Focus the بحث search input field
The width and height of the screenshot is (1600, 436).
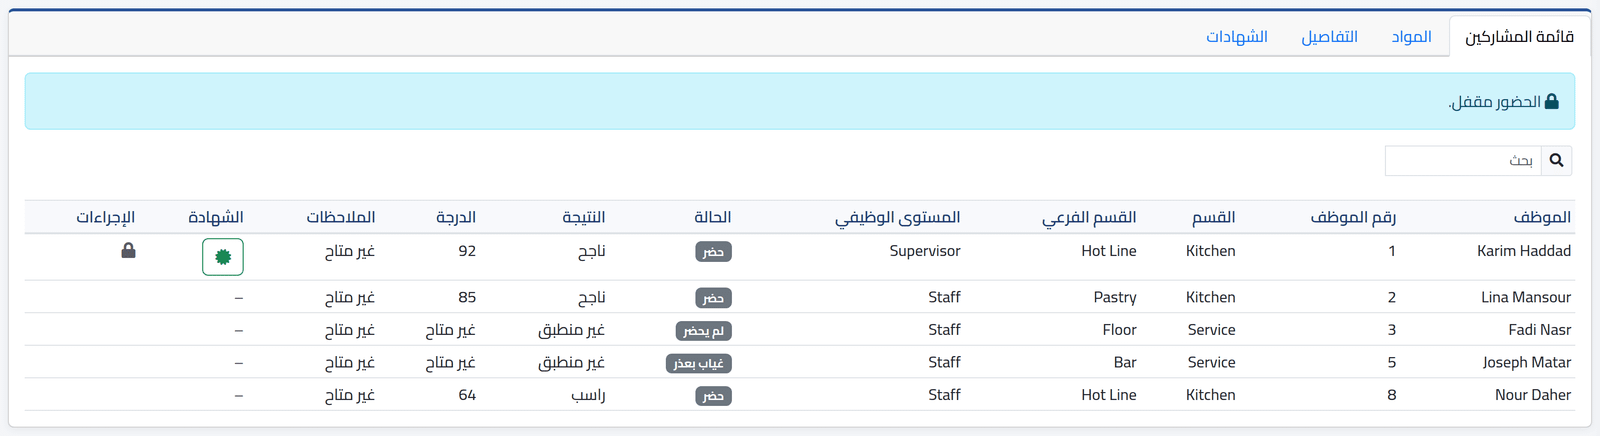[1463, 160]
